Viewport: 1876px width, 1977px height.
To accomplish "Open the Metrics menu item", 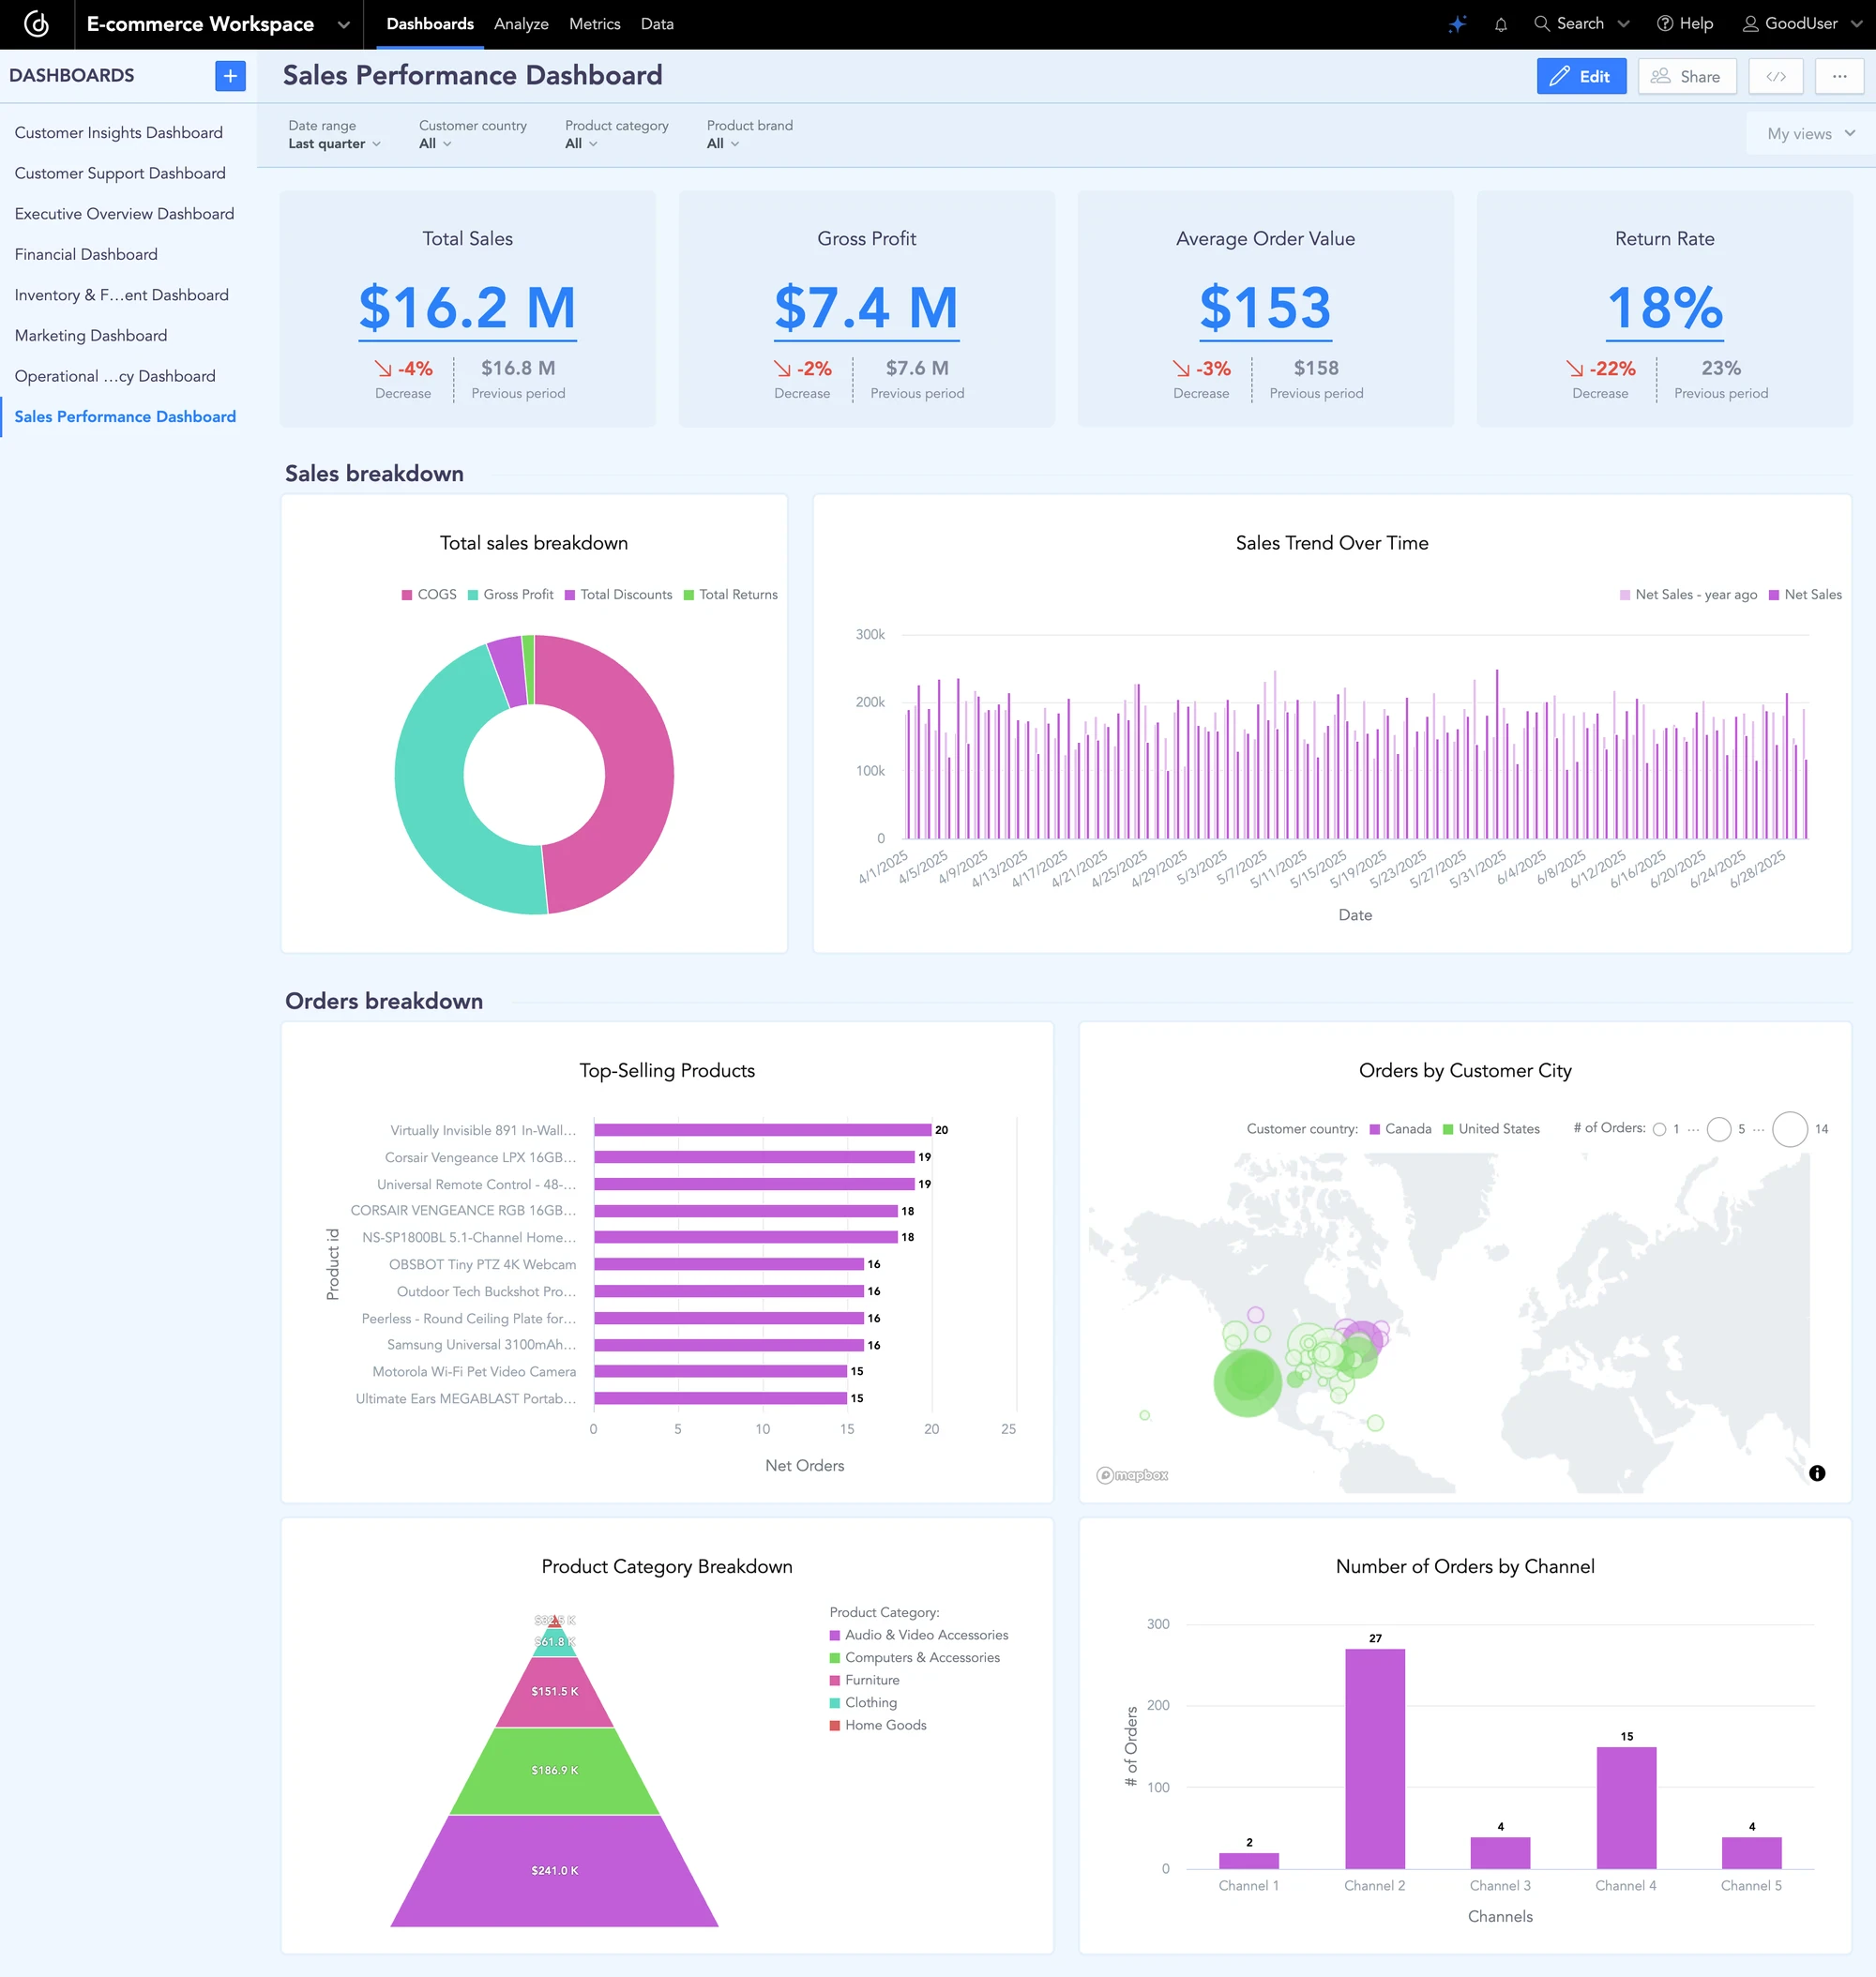I will point(594,23).
